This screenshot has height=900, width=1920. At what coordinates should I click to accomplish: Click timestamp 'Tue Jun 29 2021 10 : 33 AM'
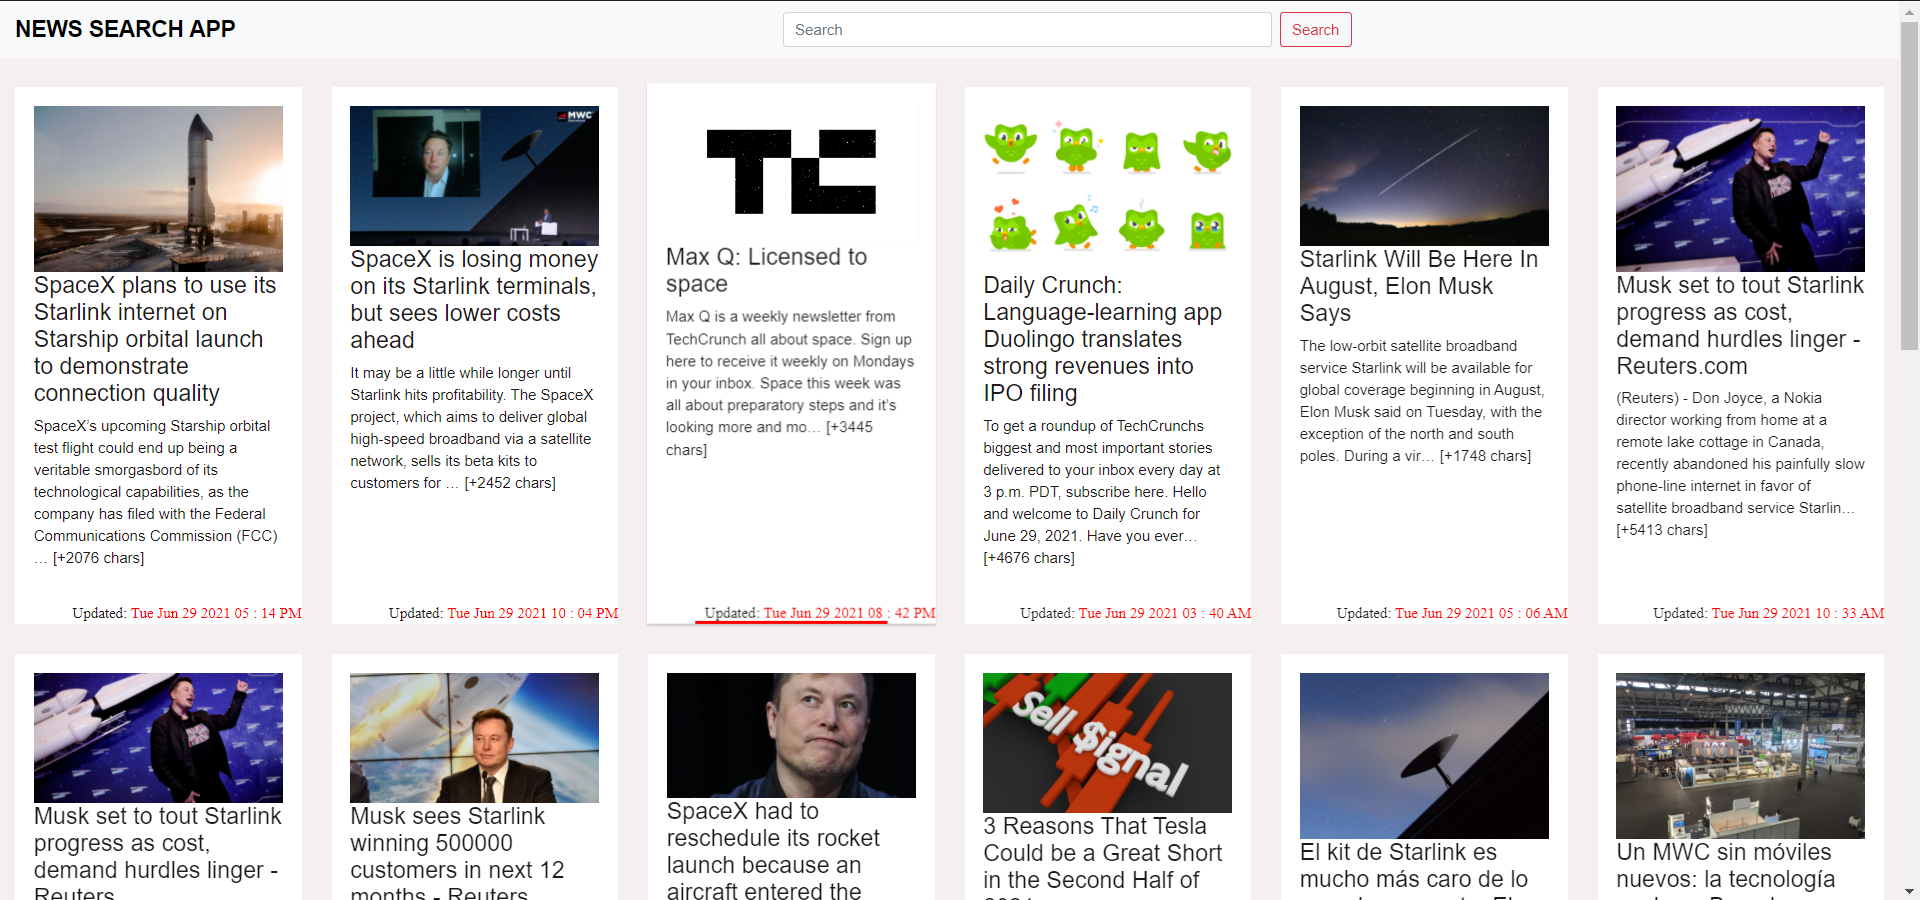pos(1798,613)
